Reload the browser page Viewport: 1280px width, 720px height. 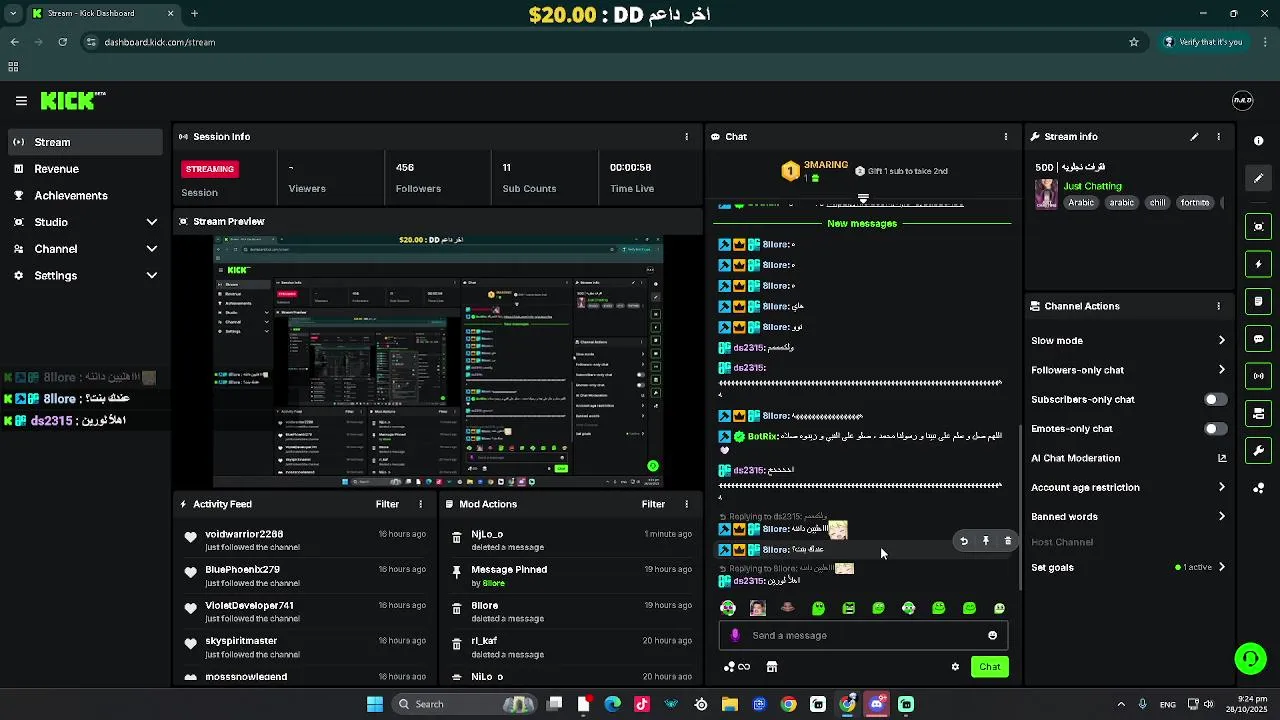62,42
